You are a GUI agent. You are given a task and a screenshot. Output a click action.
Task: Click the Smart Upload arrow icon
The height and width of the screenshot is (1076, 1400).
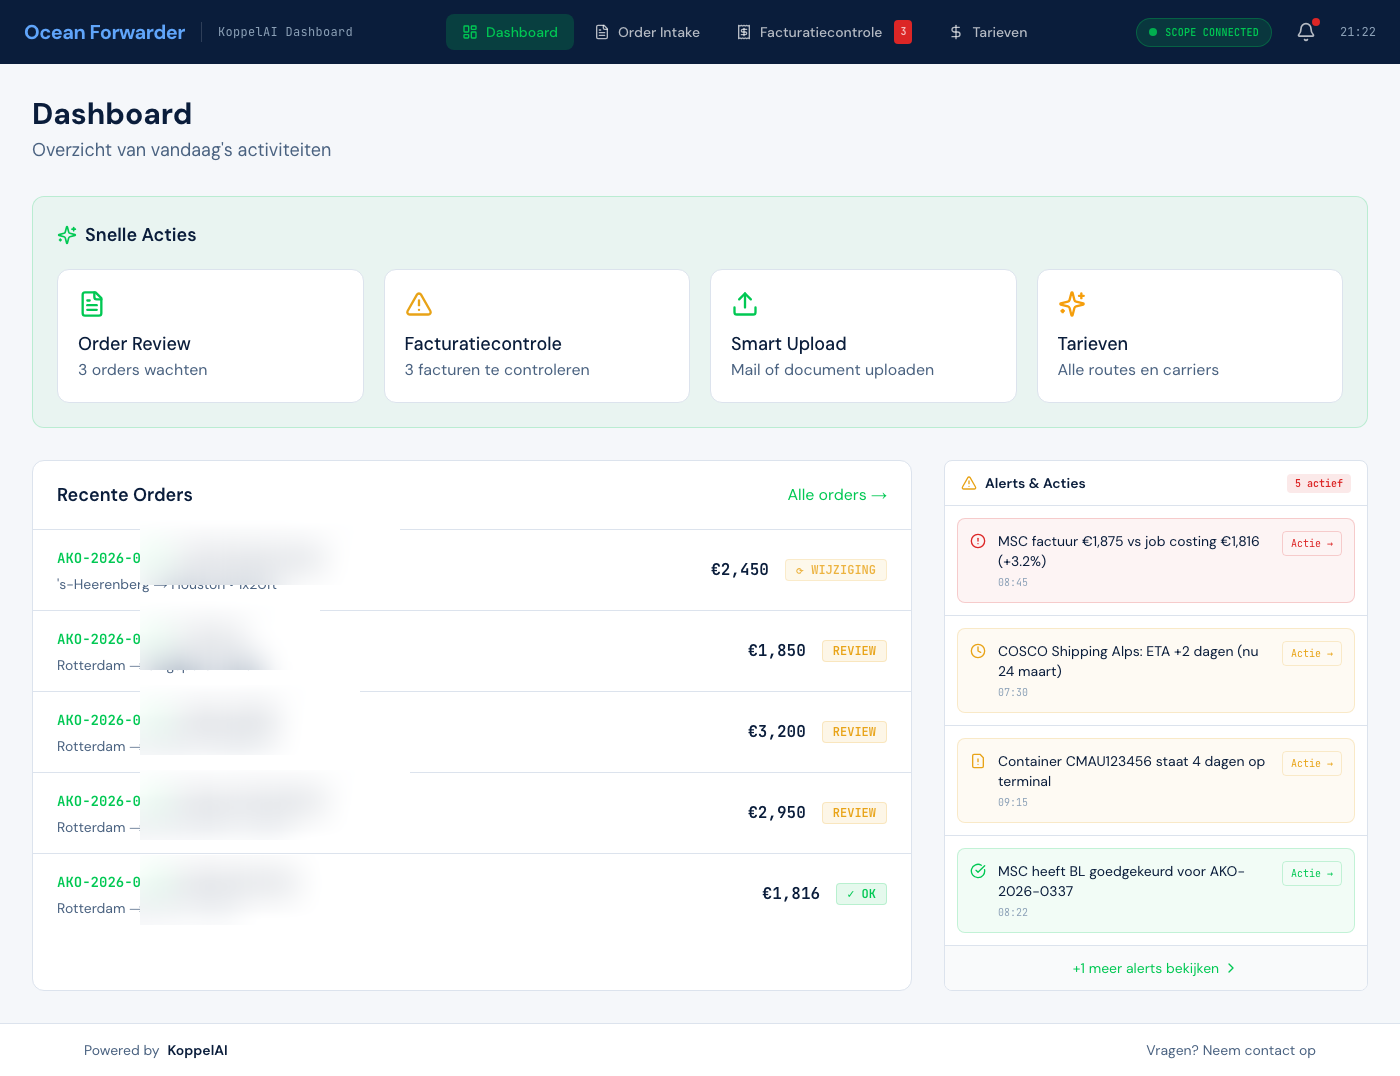pos(744,304)
